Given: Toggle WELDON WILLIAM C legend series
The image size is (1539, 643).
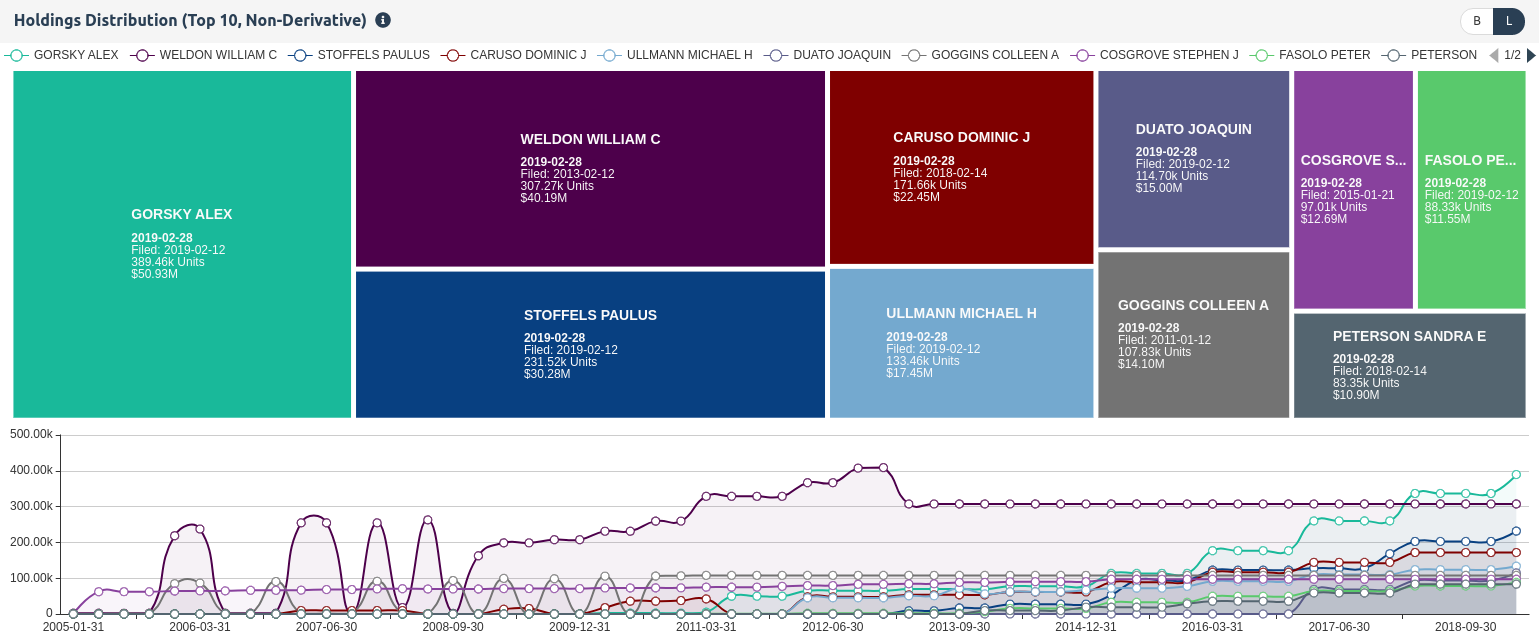Looking at the screenshot, I should [142, 55].
